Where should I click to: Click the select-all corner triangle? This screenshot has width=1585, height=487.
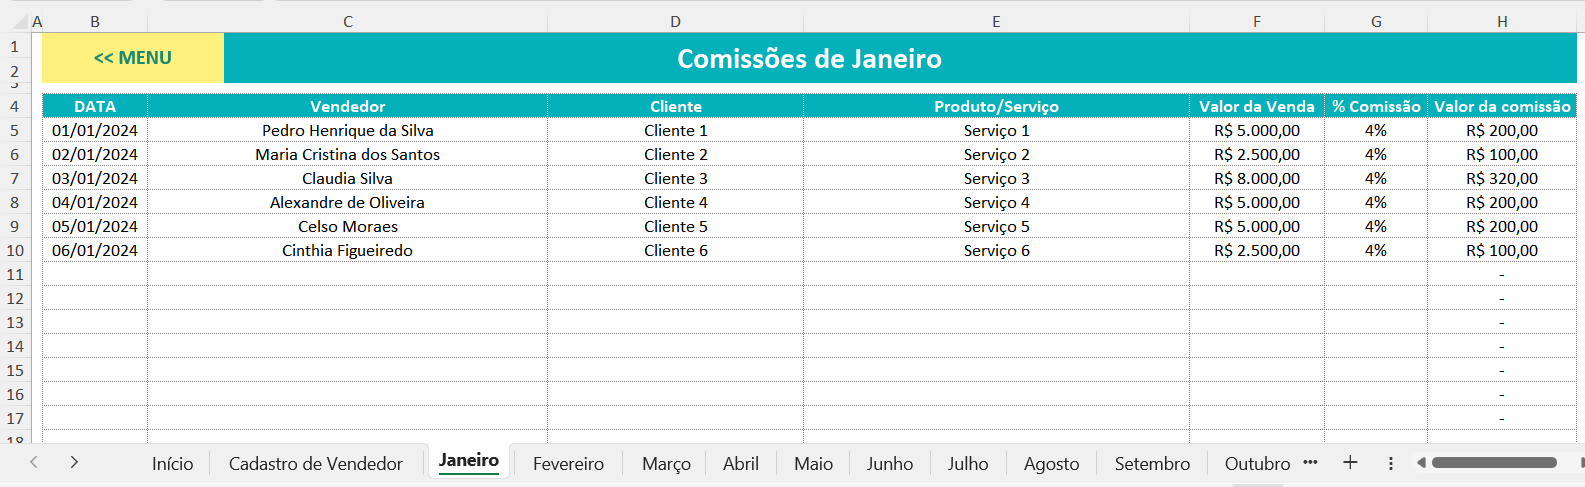click(x=21, y=22)
